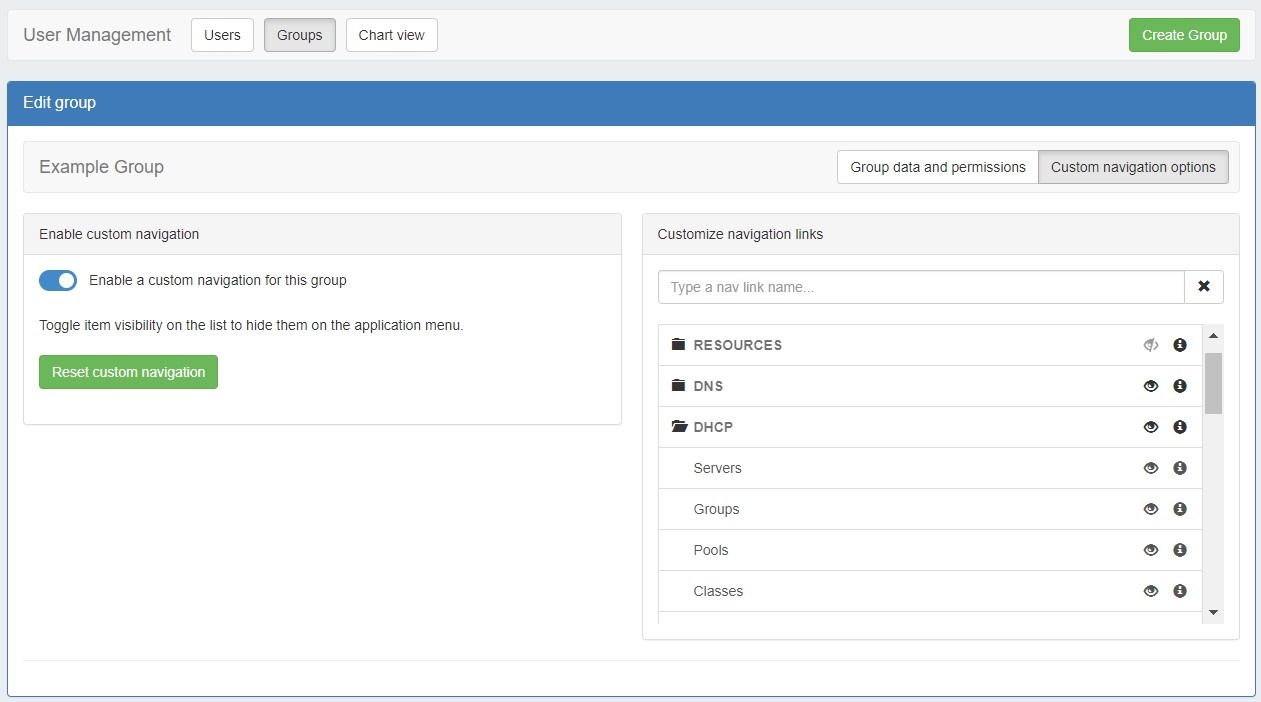Click the info icon for Servers
Image resolution: width=1261 pixels, height=702 pixels.
1180,468
